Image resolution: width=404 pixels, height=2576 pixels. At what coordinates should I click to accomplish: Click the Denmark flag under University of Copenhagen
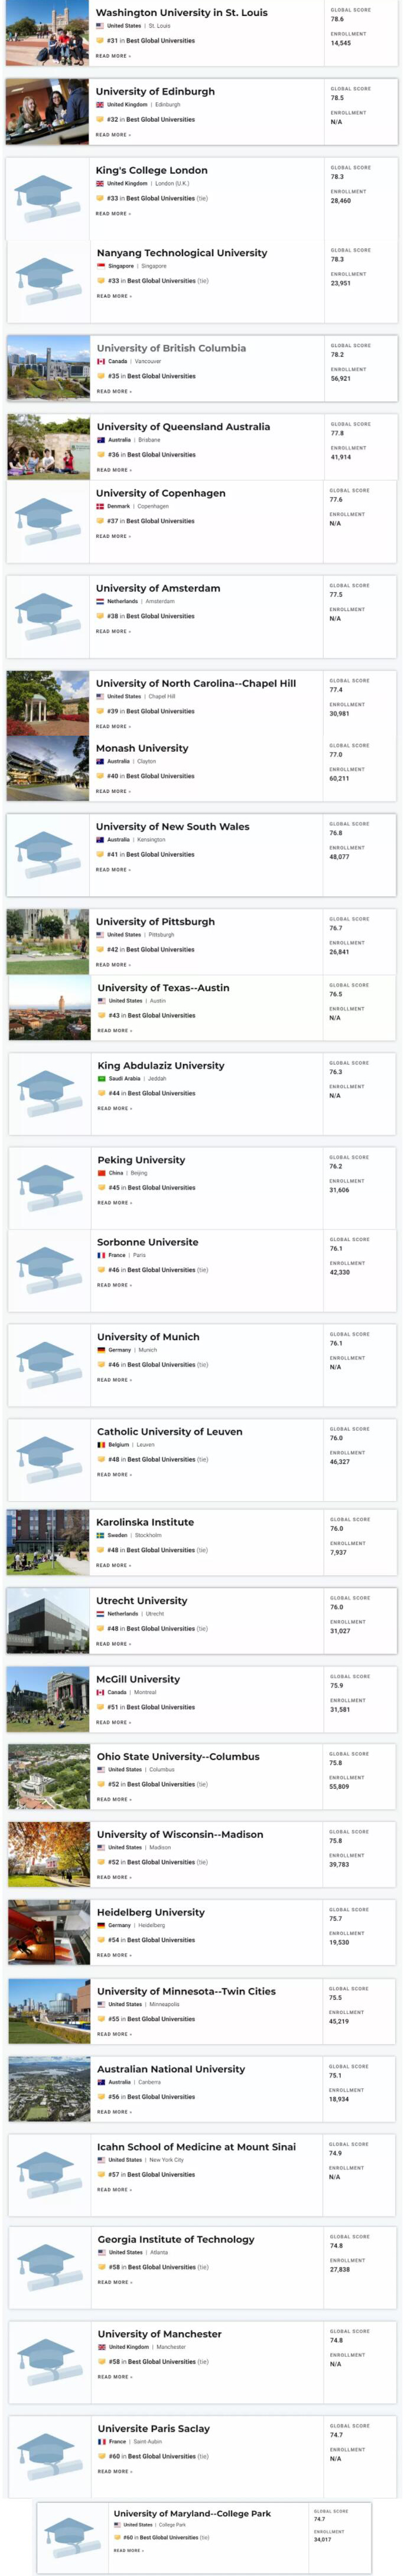(100, 506)
